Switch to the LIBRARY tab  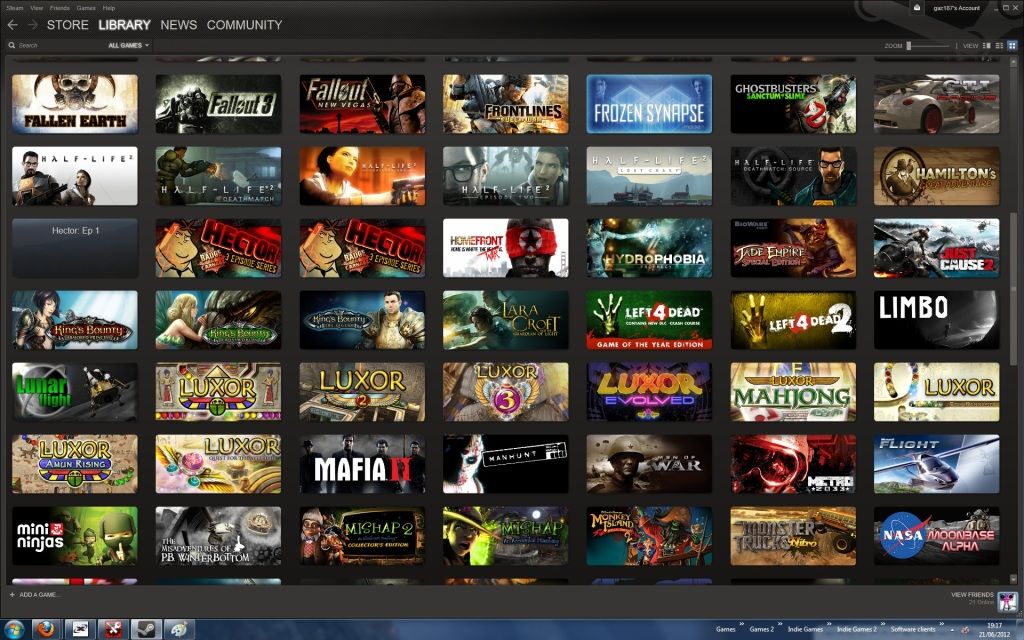tap(124, 25)
